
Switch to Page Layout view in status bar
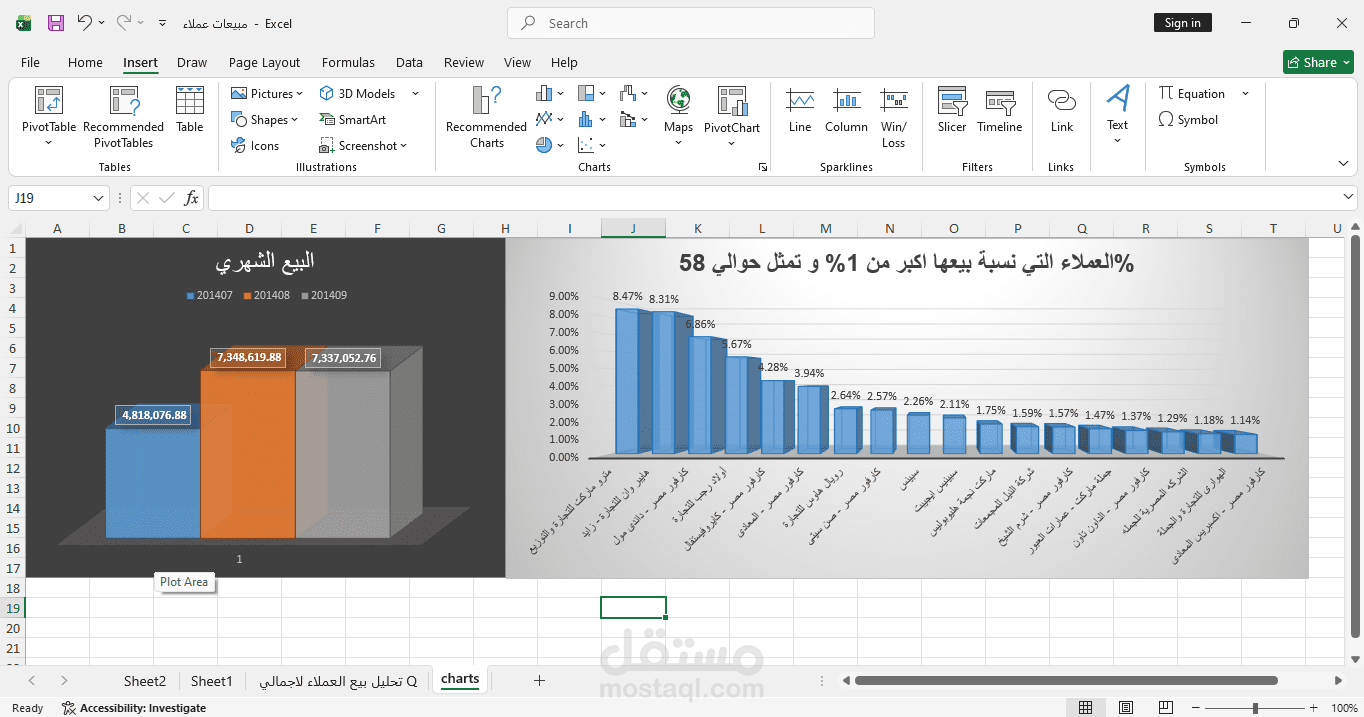pos(1126,708)
